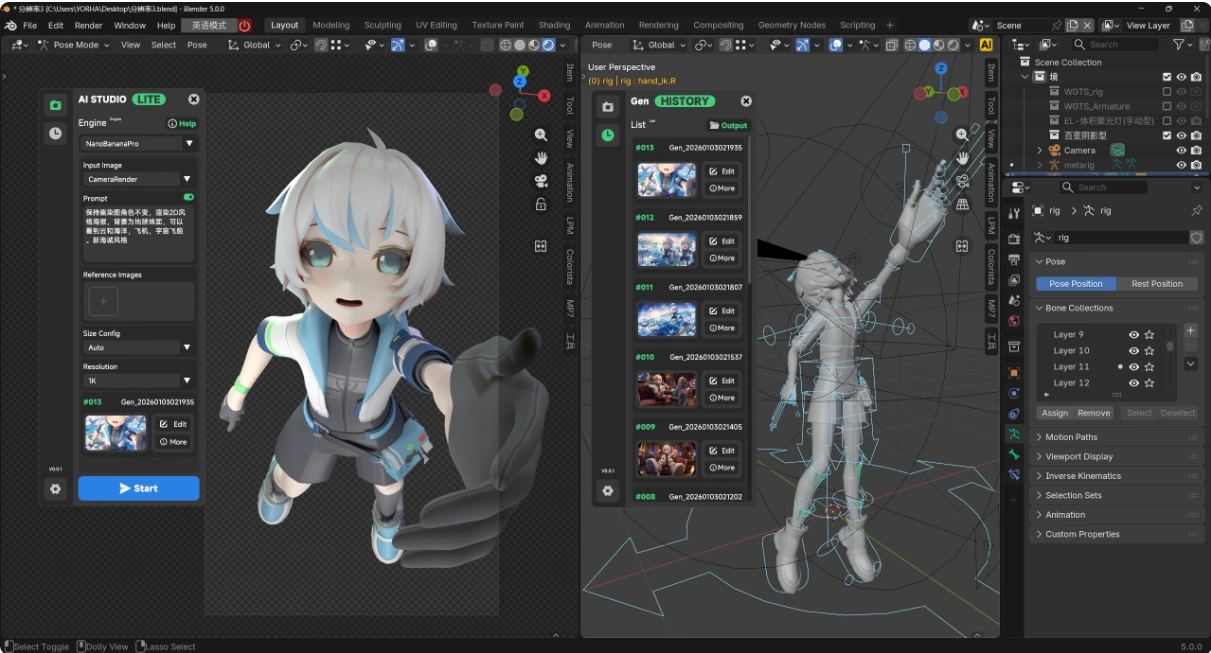Open the AI Studio history clock icon
Screen dimensions: 1211x653
coord(55,133)
